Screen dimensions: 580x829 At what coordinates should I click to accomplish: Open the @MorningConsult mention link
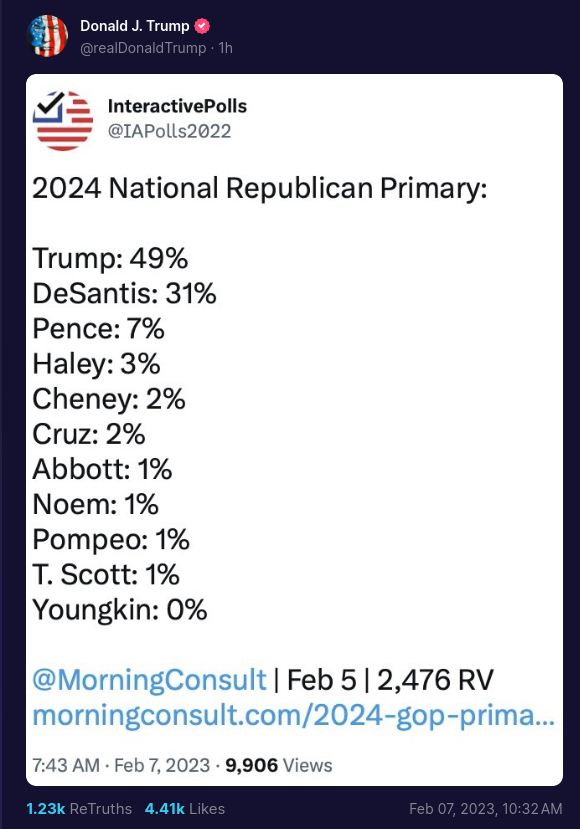point(149,680)
